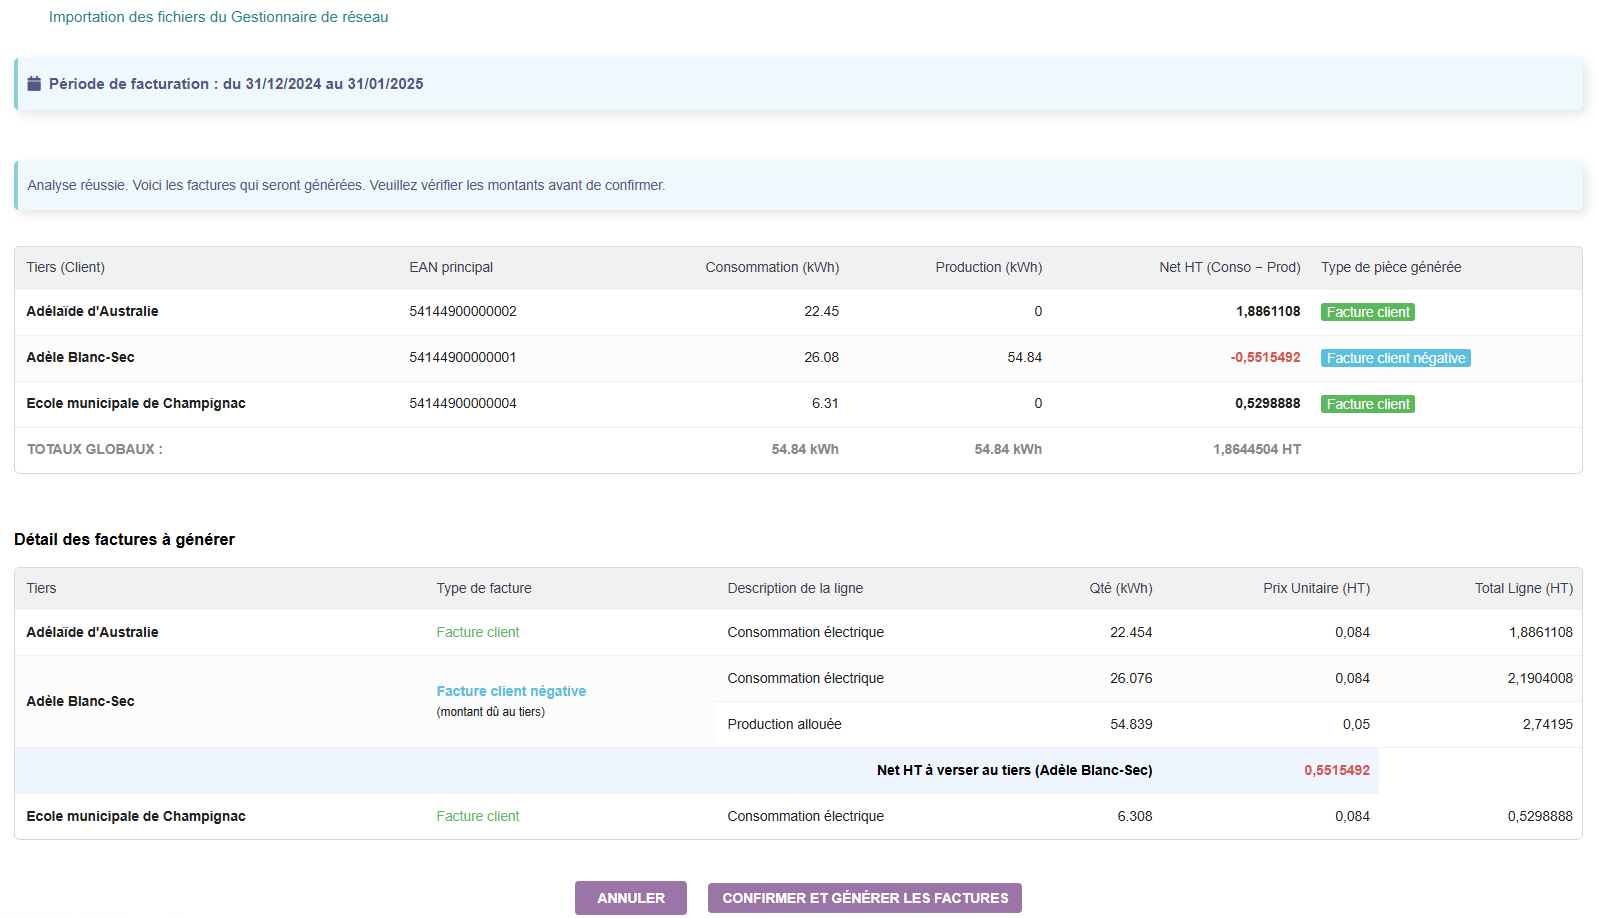Click the EAN principal column header
The height and width of the screenshot is (918, 1597).
[x=451, y=267]
